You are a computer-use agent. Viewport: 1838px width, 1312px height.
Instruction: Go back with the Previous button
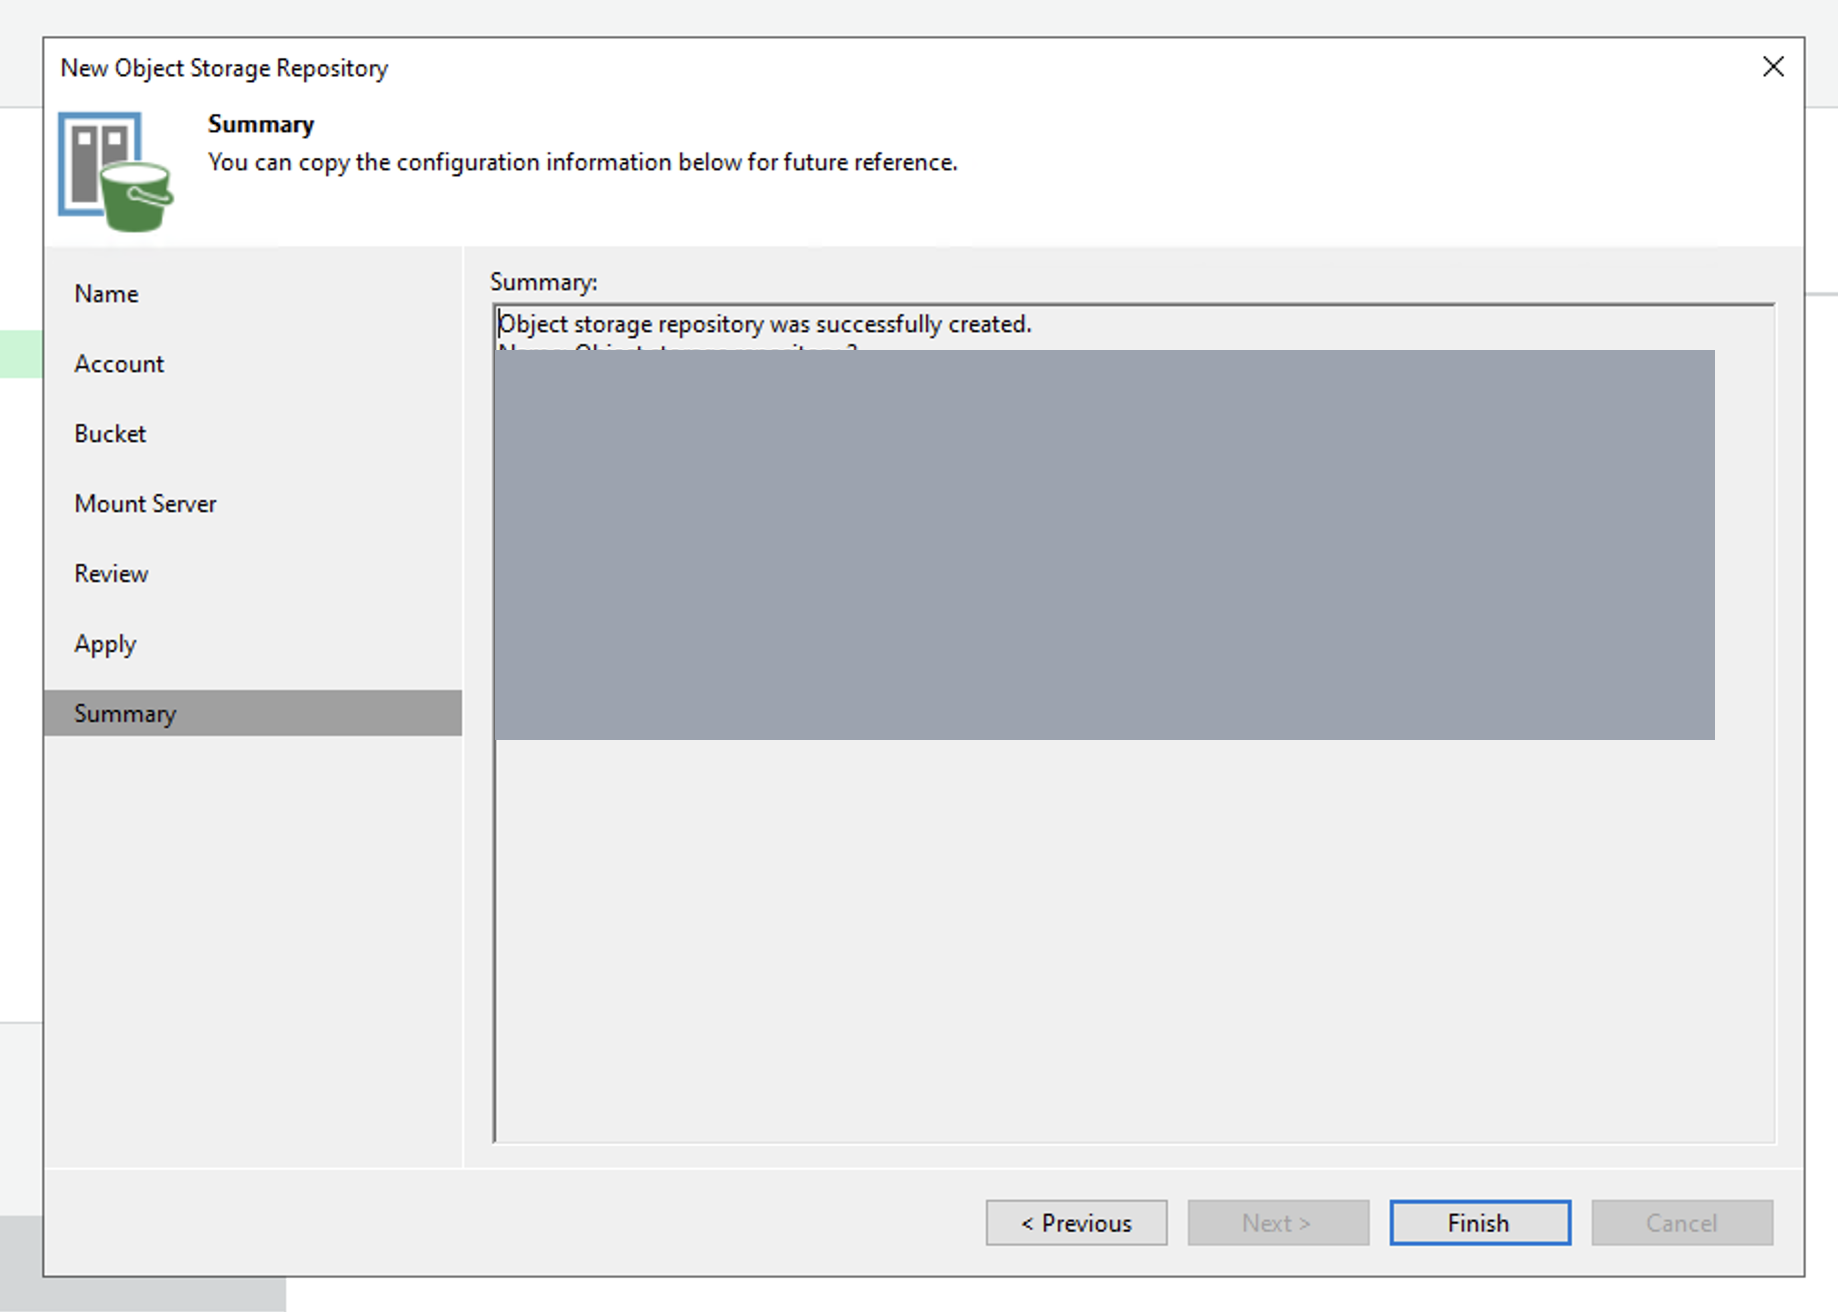(1076, 1222)
